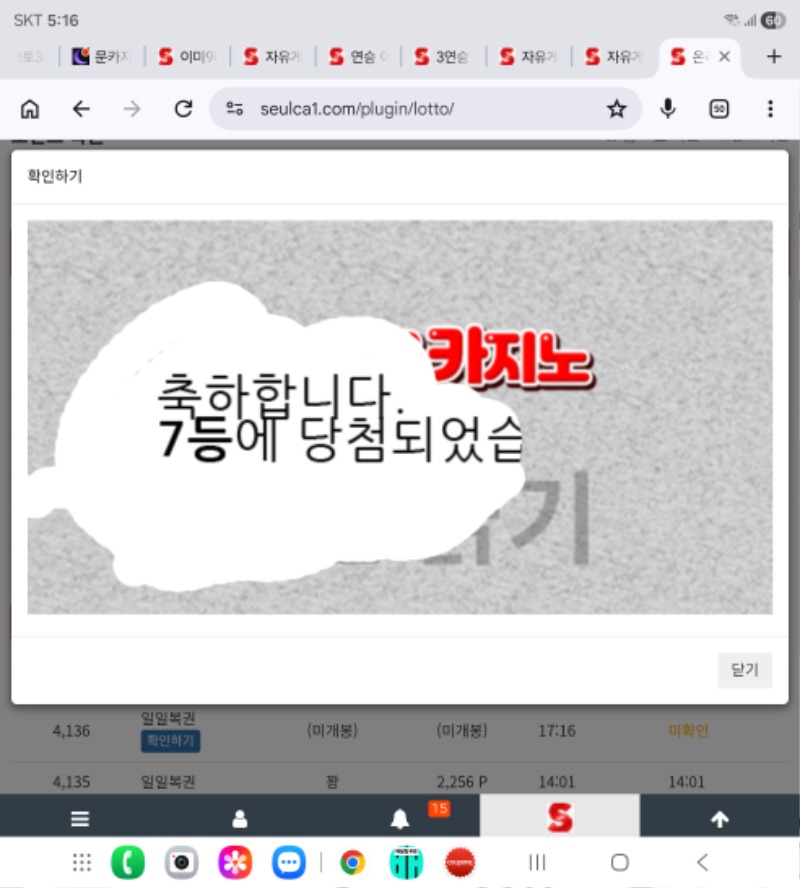
Task: Tap the red S logo in bottom bar
Action: pyautogui.click(x=560, y=817)
